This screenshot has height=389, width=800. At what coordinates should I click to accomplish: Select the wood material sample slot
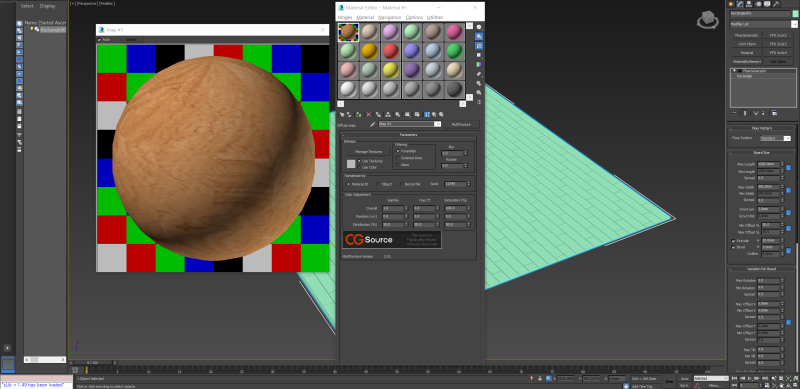[x=348, y=32]
